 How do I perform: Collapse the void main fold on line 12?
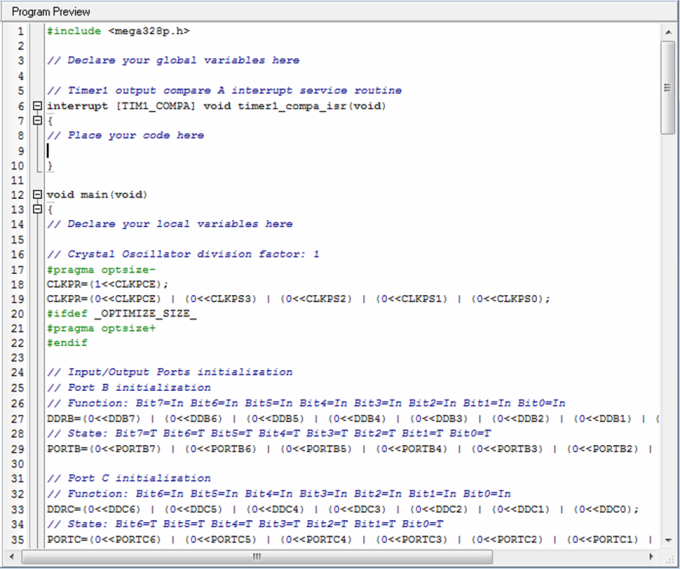37,194
